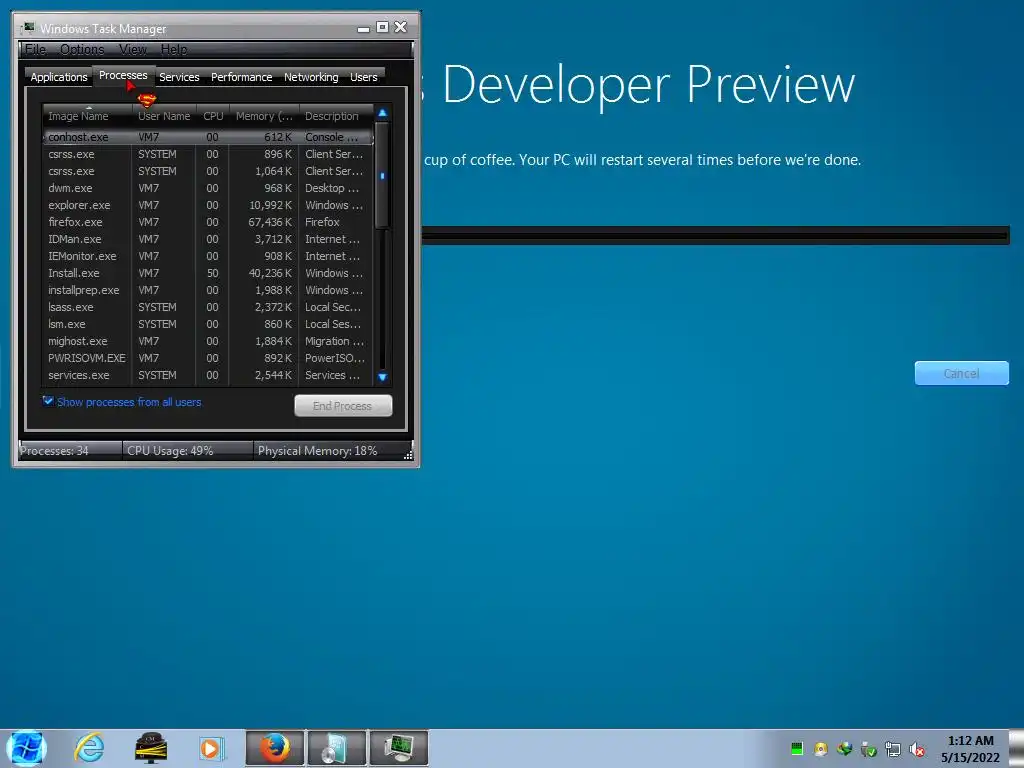The height and width of the screenshot is (768, 1024).
Task: Sort processes by Description column
Action: pos(336,116)
